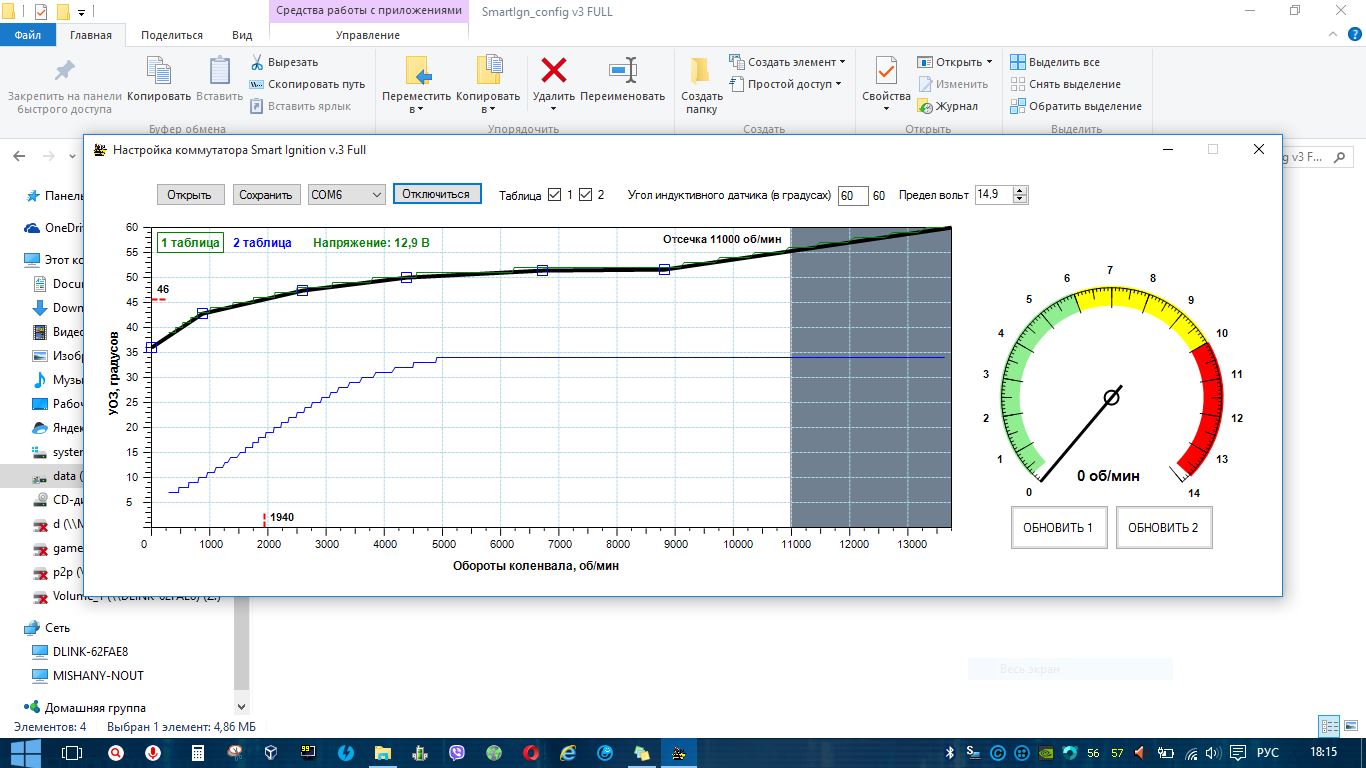Open the Файл menu in Explorer
The height and width of the screenshot is (768, 1366).
point(28,35)
